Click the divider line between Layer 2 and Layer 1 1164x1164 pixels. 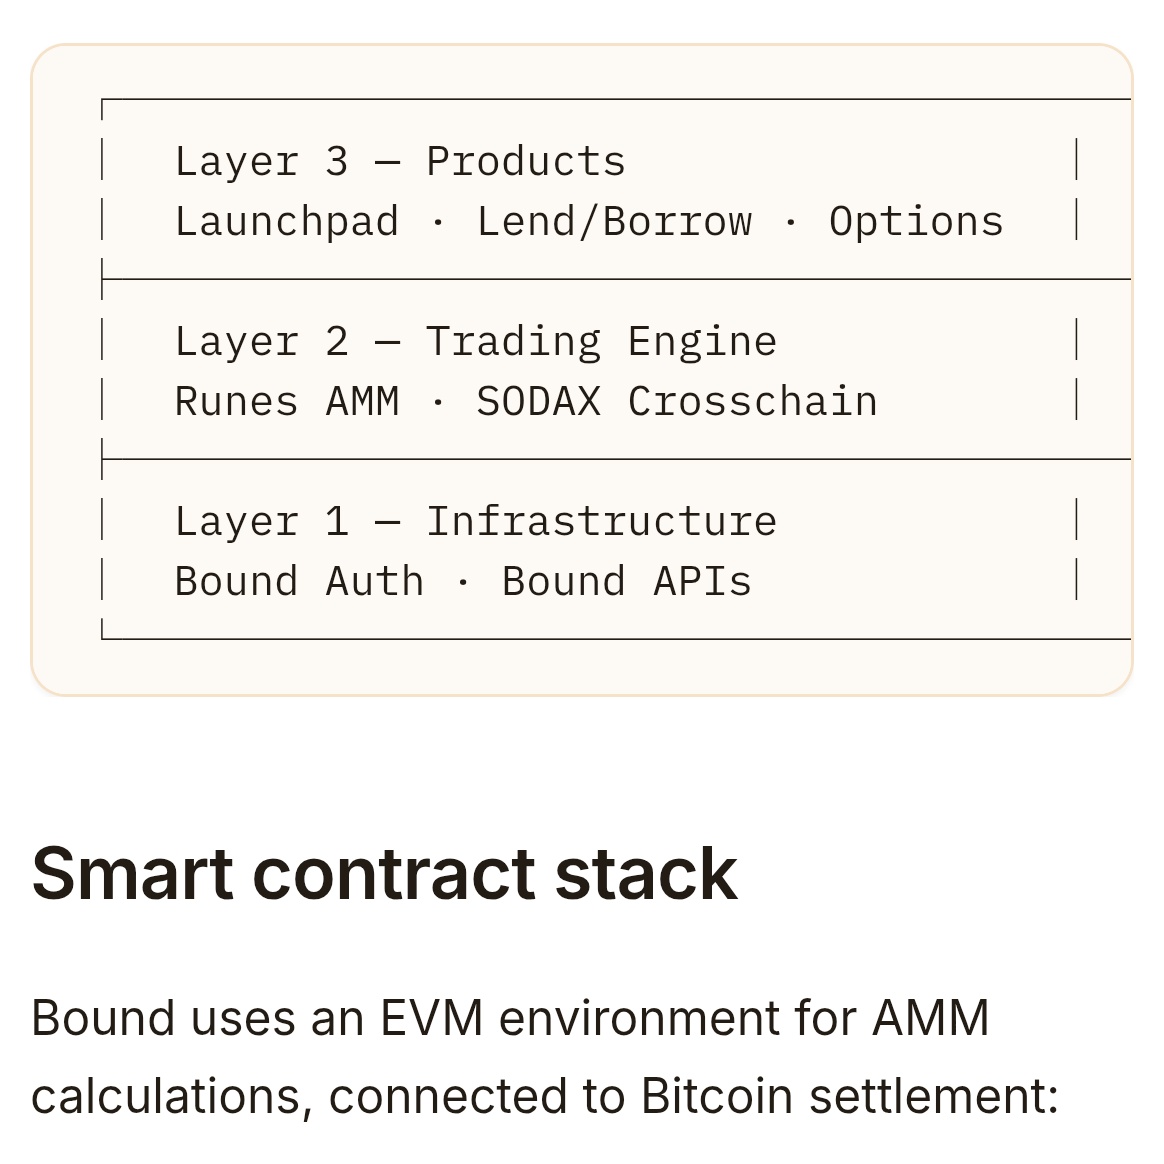[616, 460]
